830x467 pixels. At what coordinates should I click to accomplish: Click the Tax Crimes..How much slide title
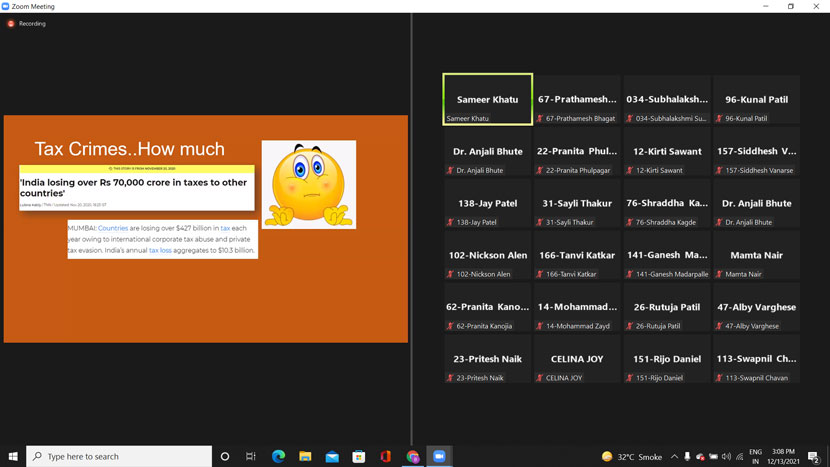pyautogui.click(x=130, y=149)
